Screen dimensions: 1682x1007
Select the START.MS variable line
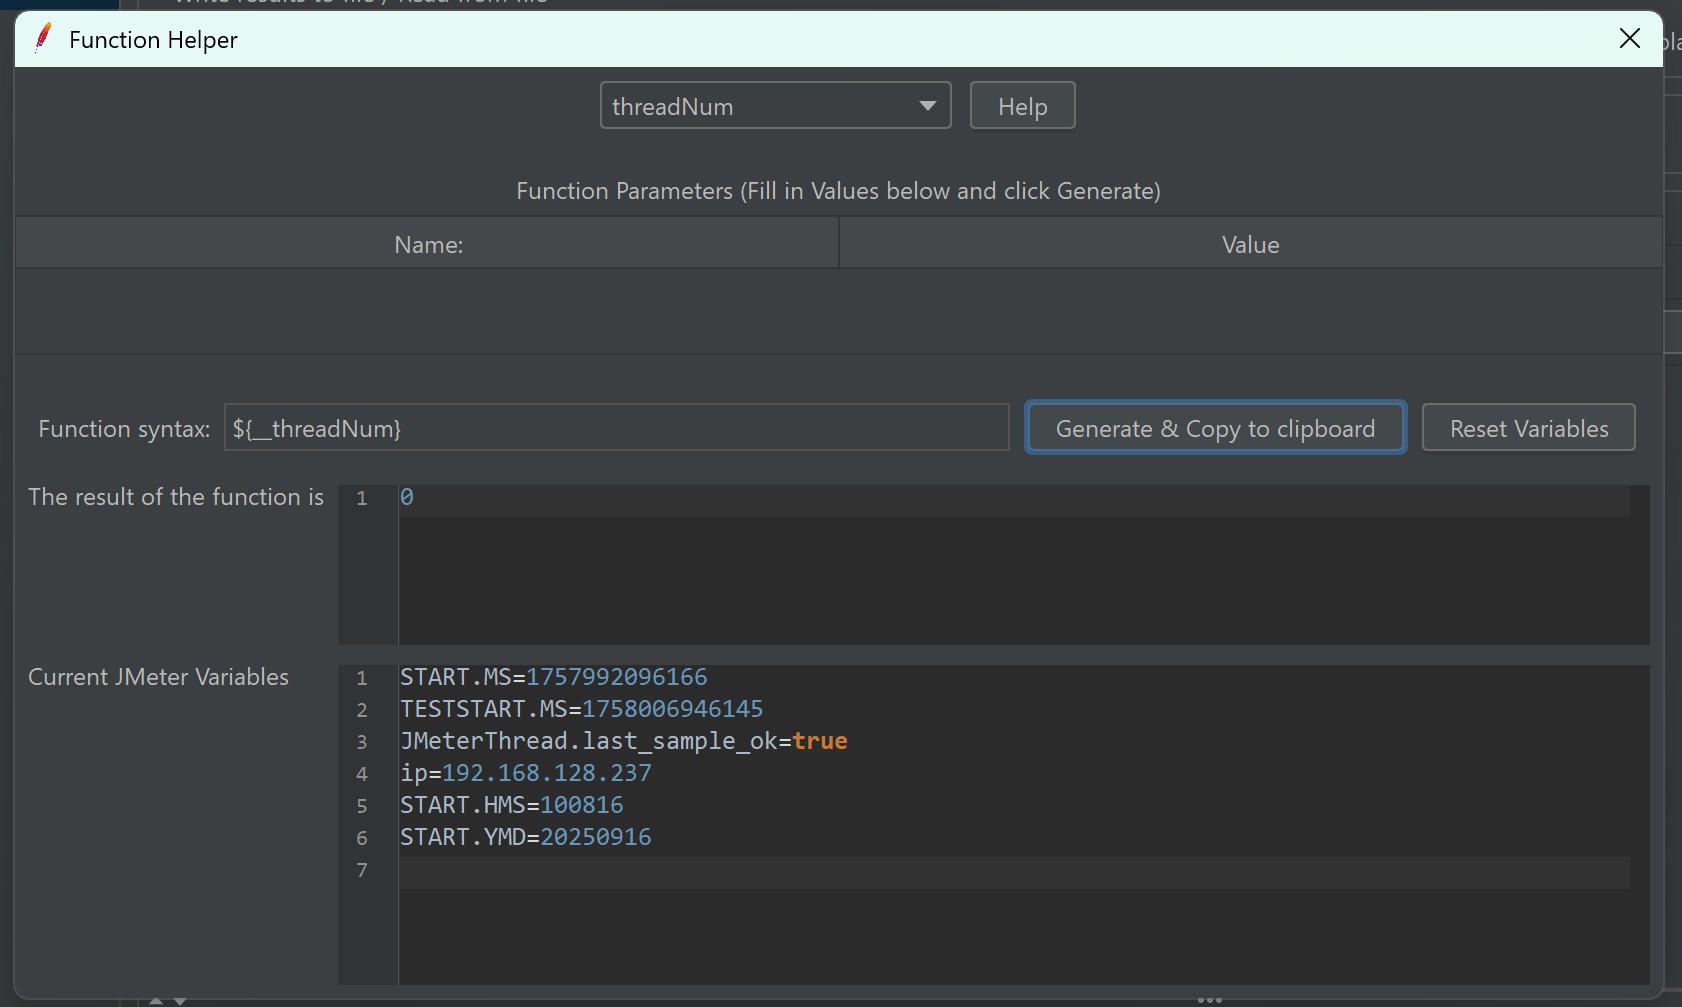pyautogui.click(x=553, y=677)
